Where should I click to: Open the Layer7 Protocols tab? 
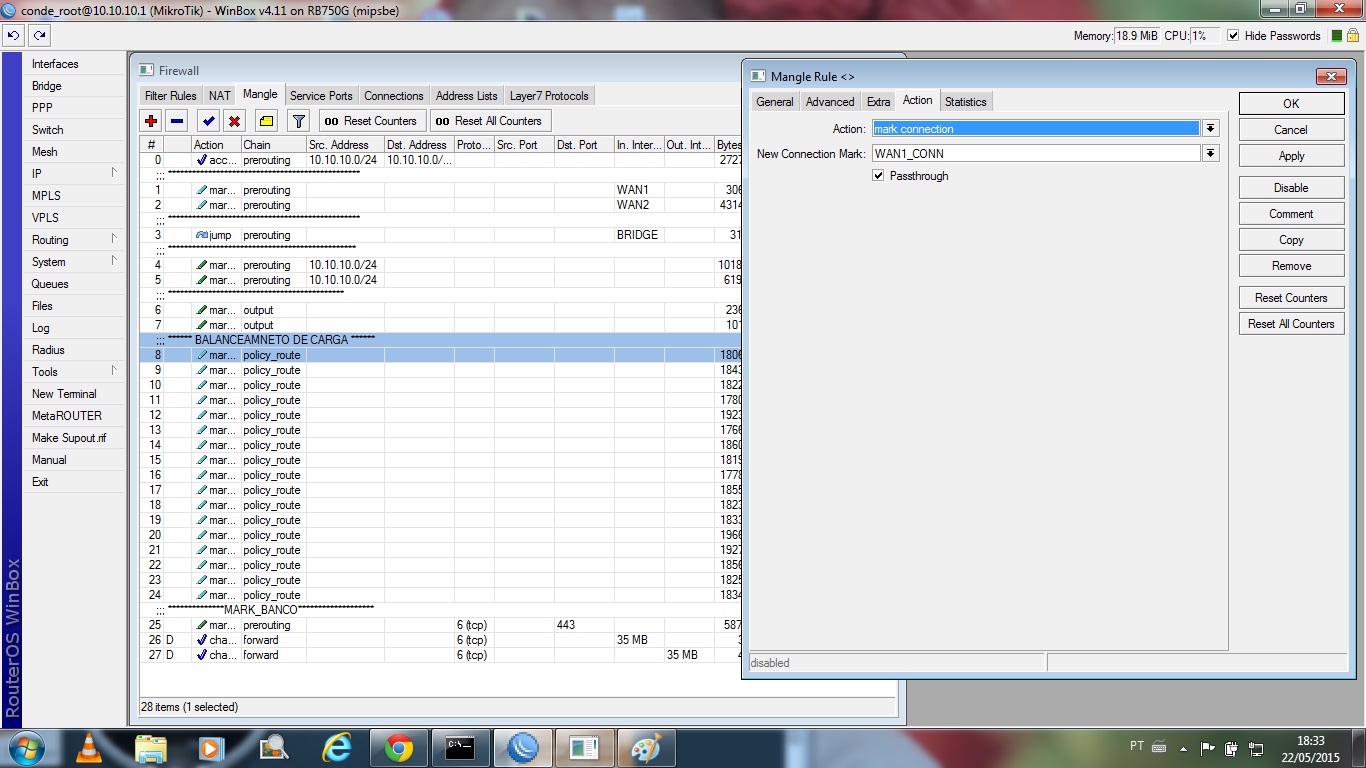pyautogui.click(x=549, y=96)
